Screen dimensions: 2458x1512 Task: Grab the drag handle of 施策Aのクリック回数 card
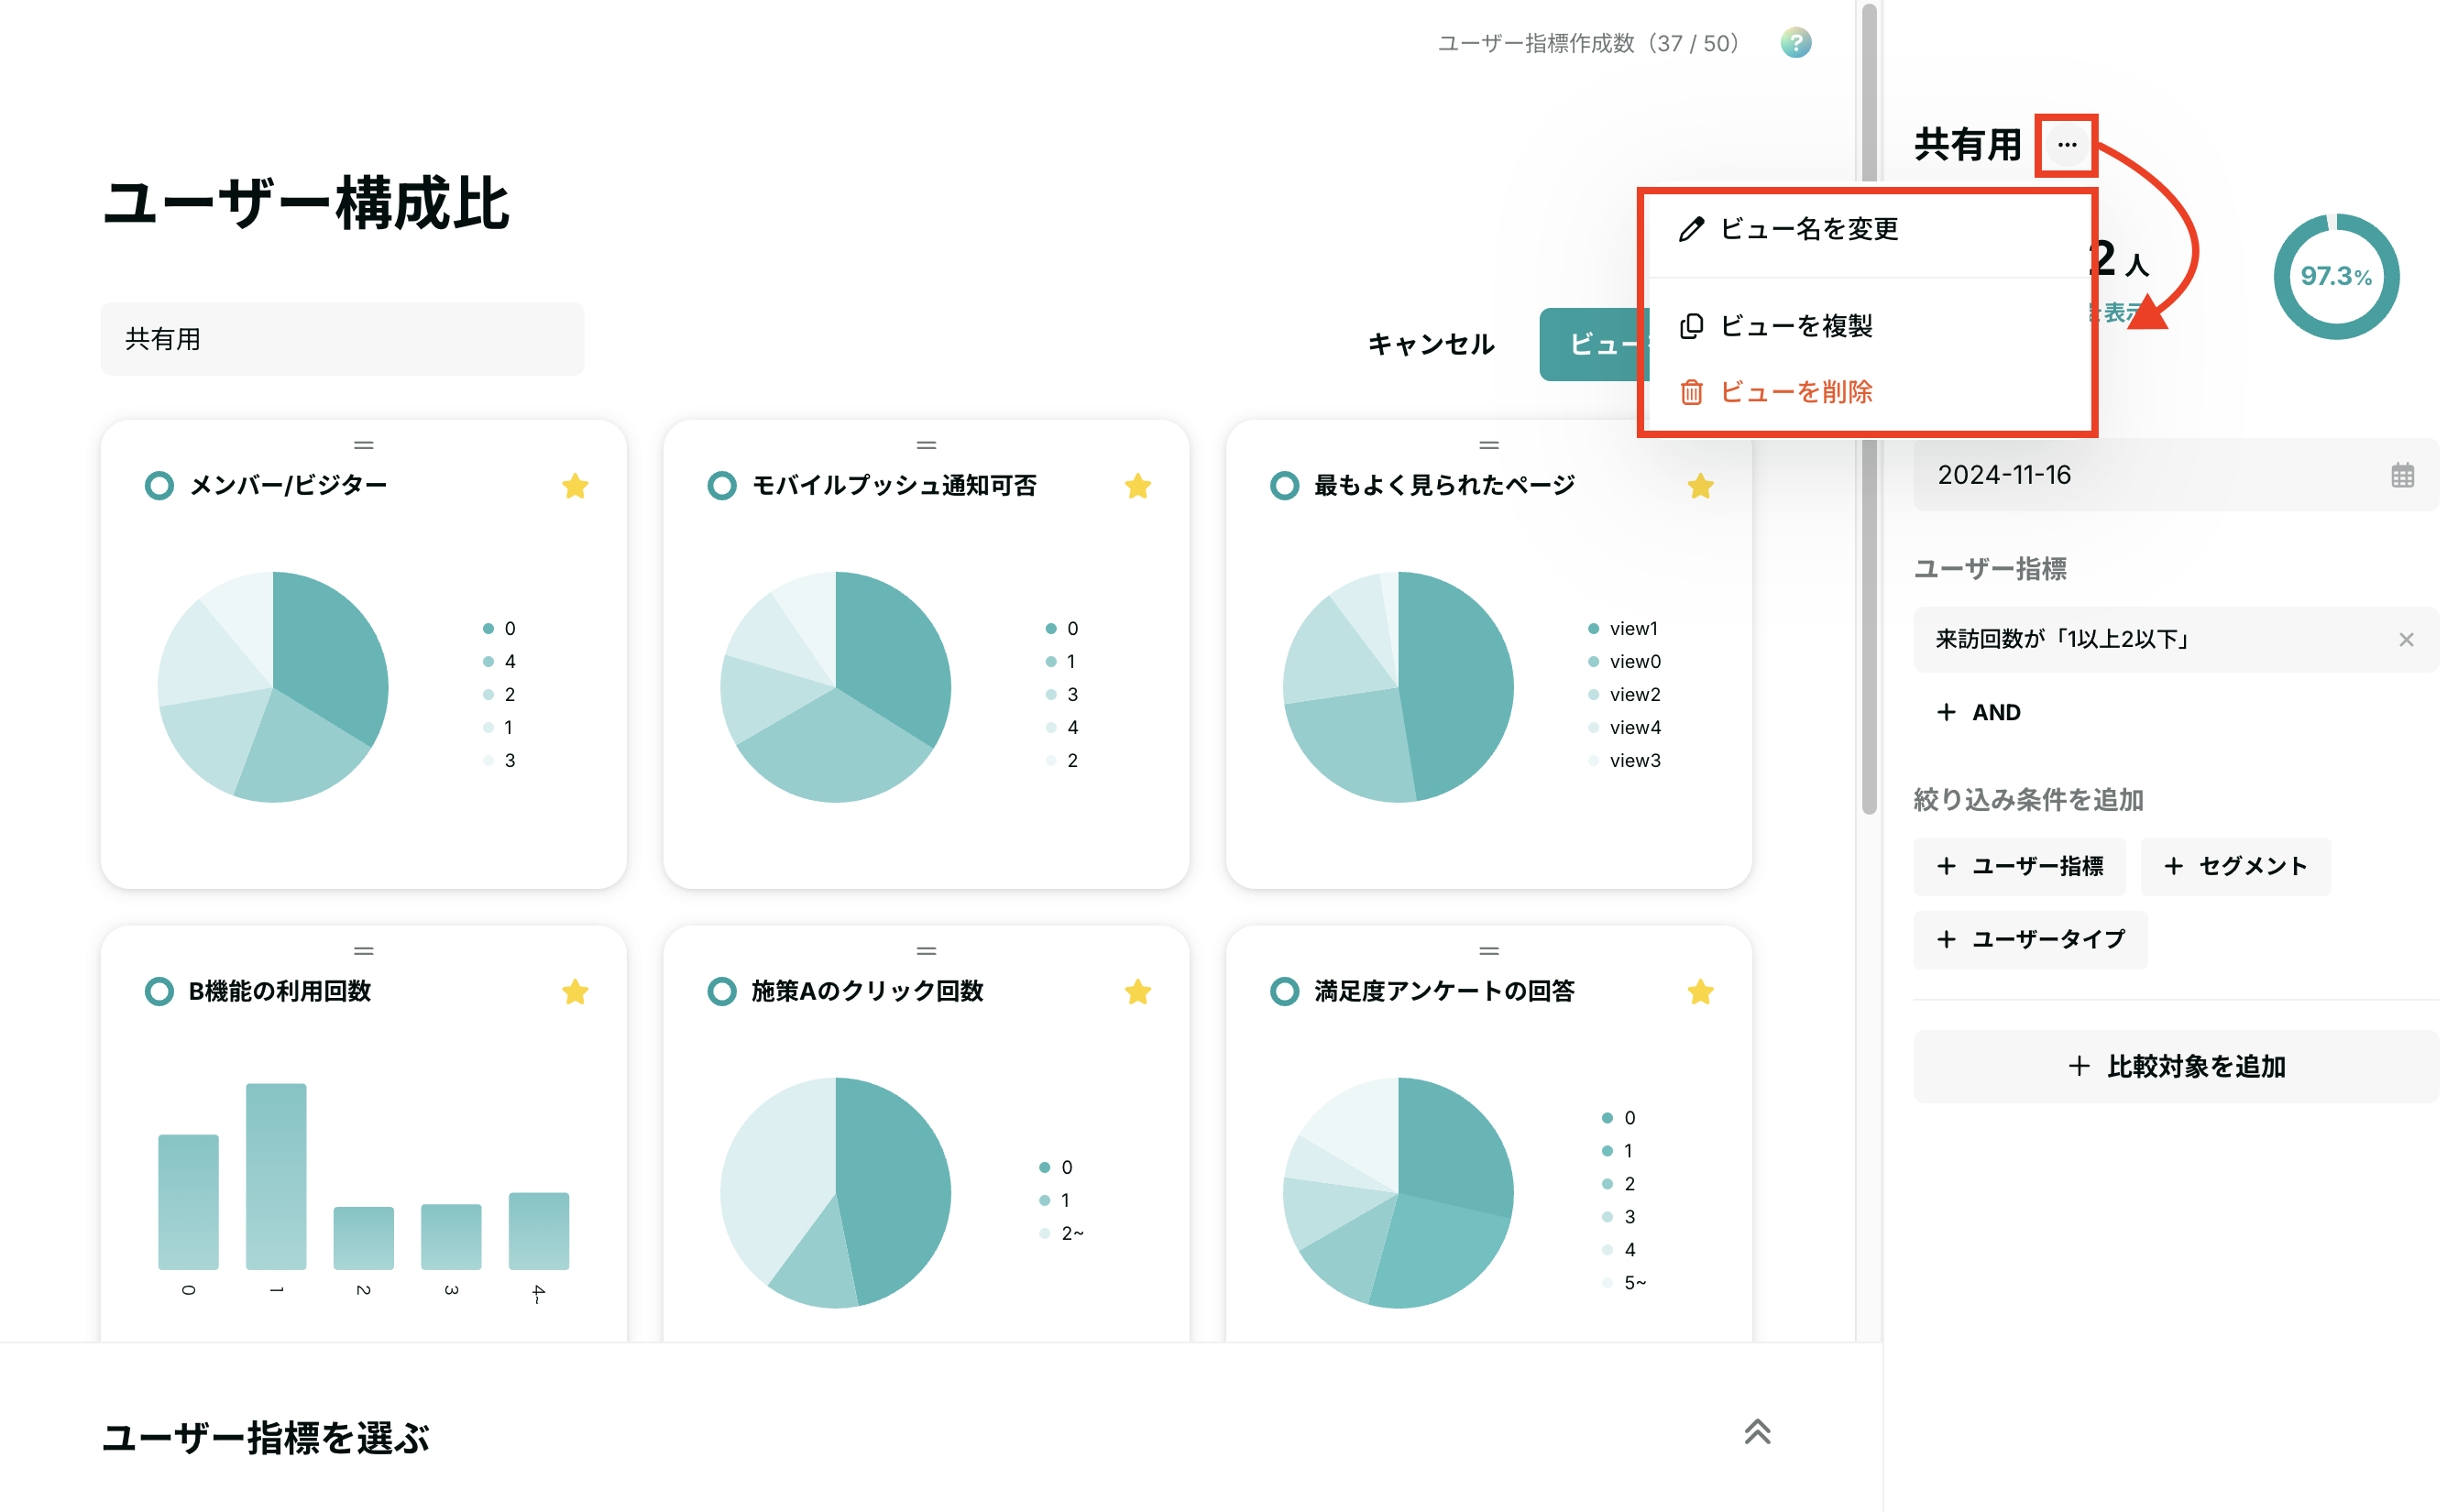(926, 951)
